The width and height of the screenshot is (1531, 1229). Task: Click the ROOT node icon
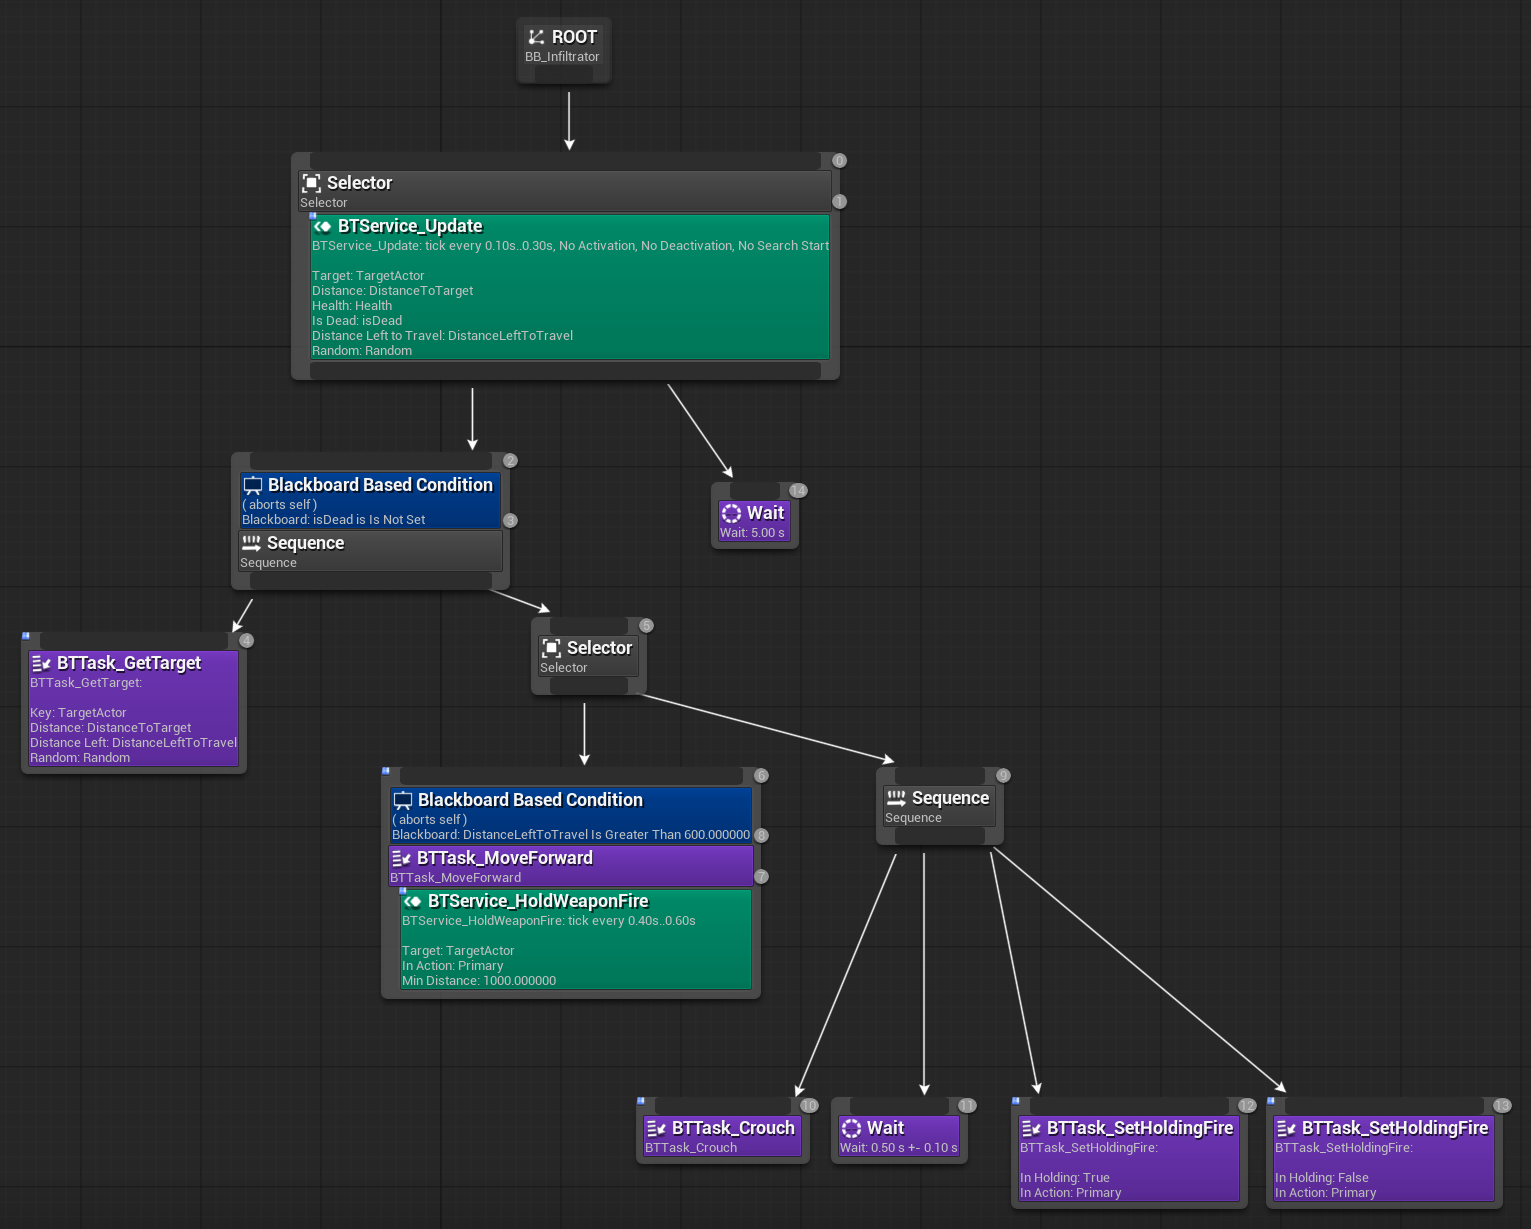(537, 37)
